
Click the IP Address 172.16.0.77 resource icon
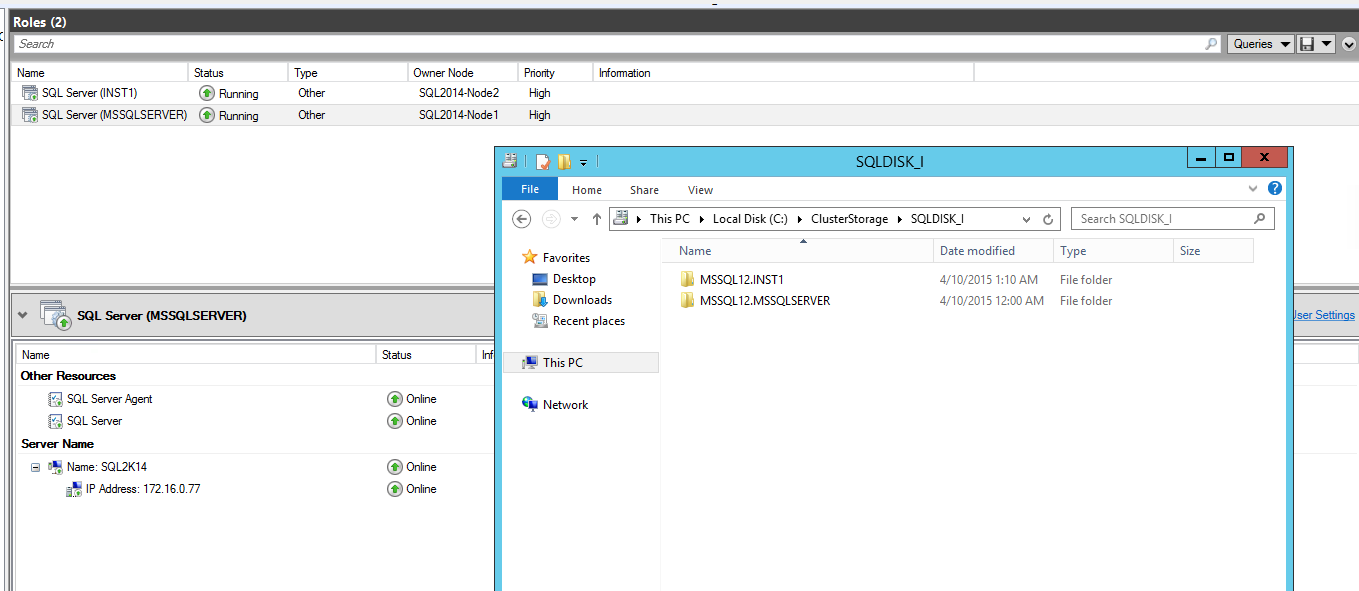tap(74, 489)
